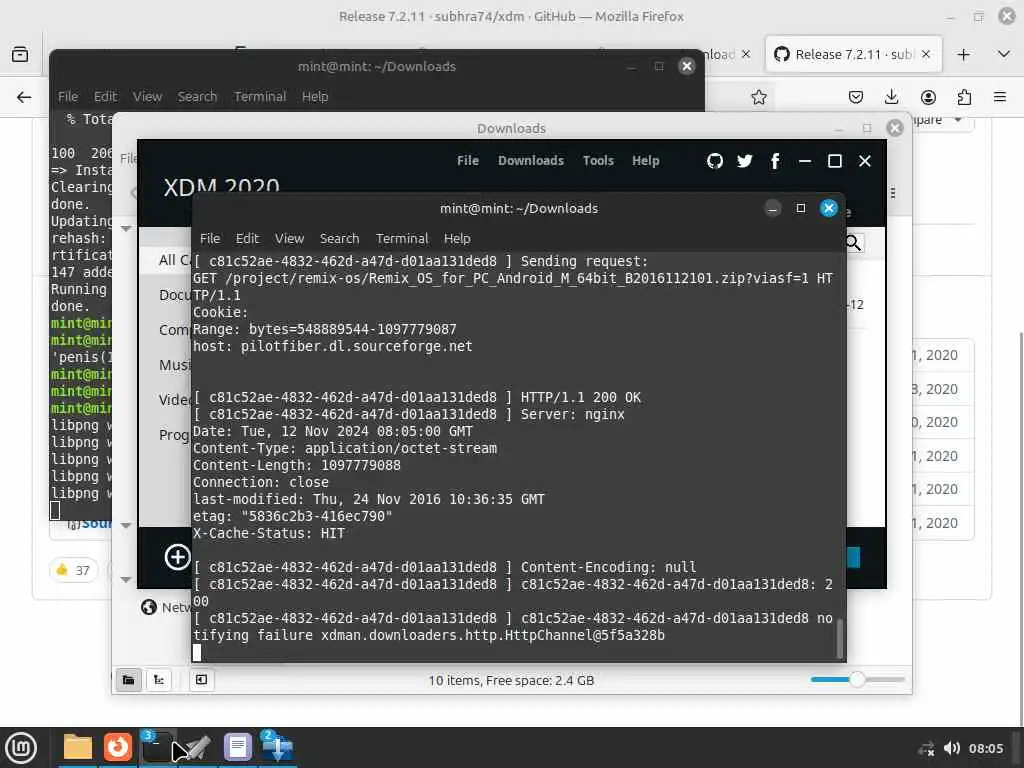
Task: Open the XDM Facebook icon
Action: (x=775, y=161)
